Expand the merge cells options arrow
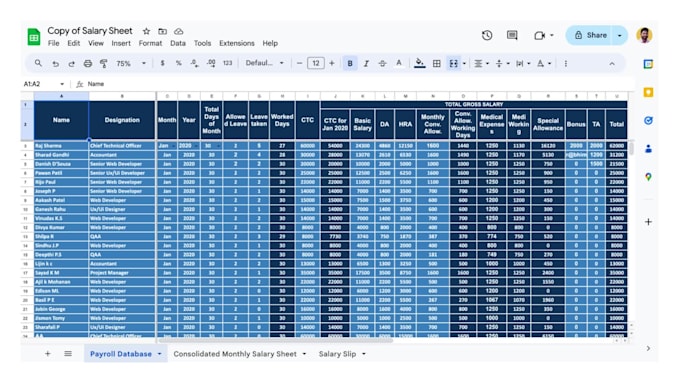The width and height of the screenshot is (680, 383). click(464, 64)
